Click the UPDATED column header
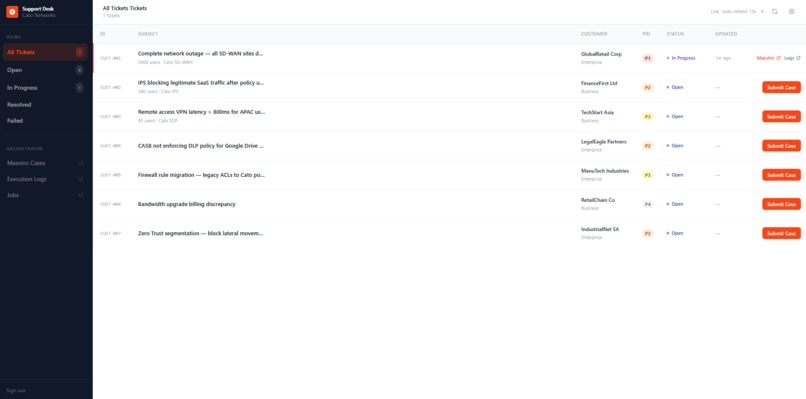 726,34
